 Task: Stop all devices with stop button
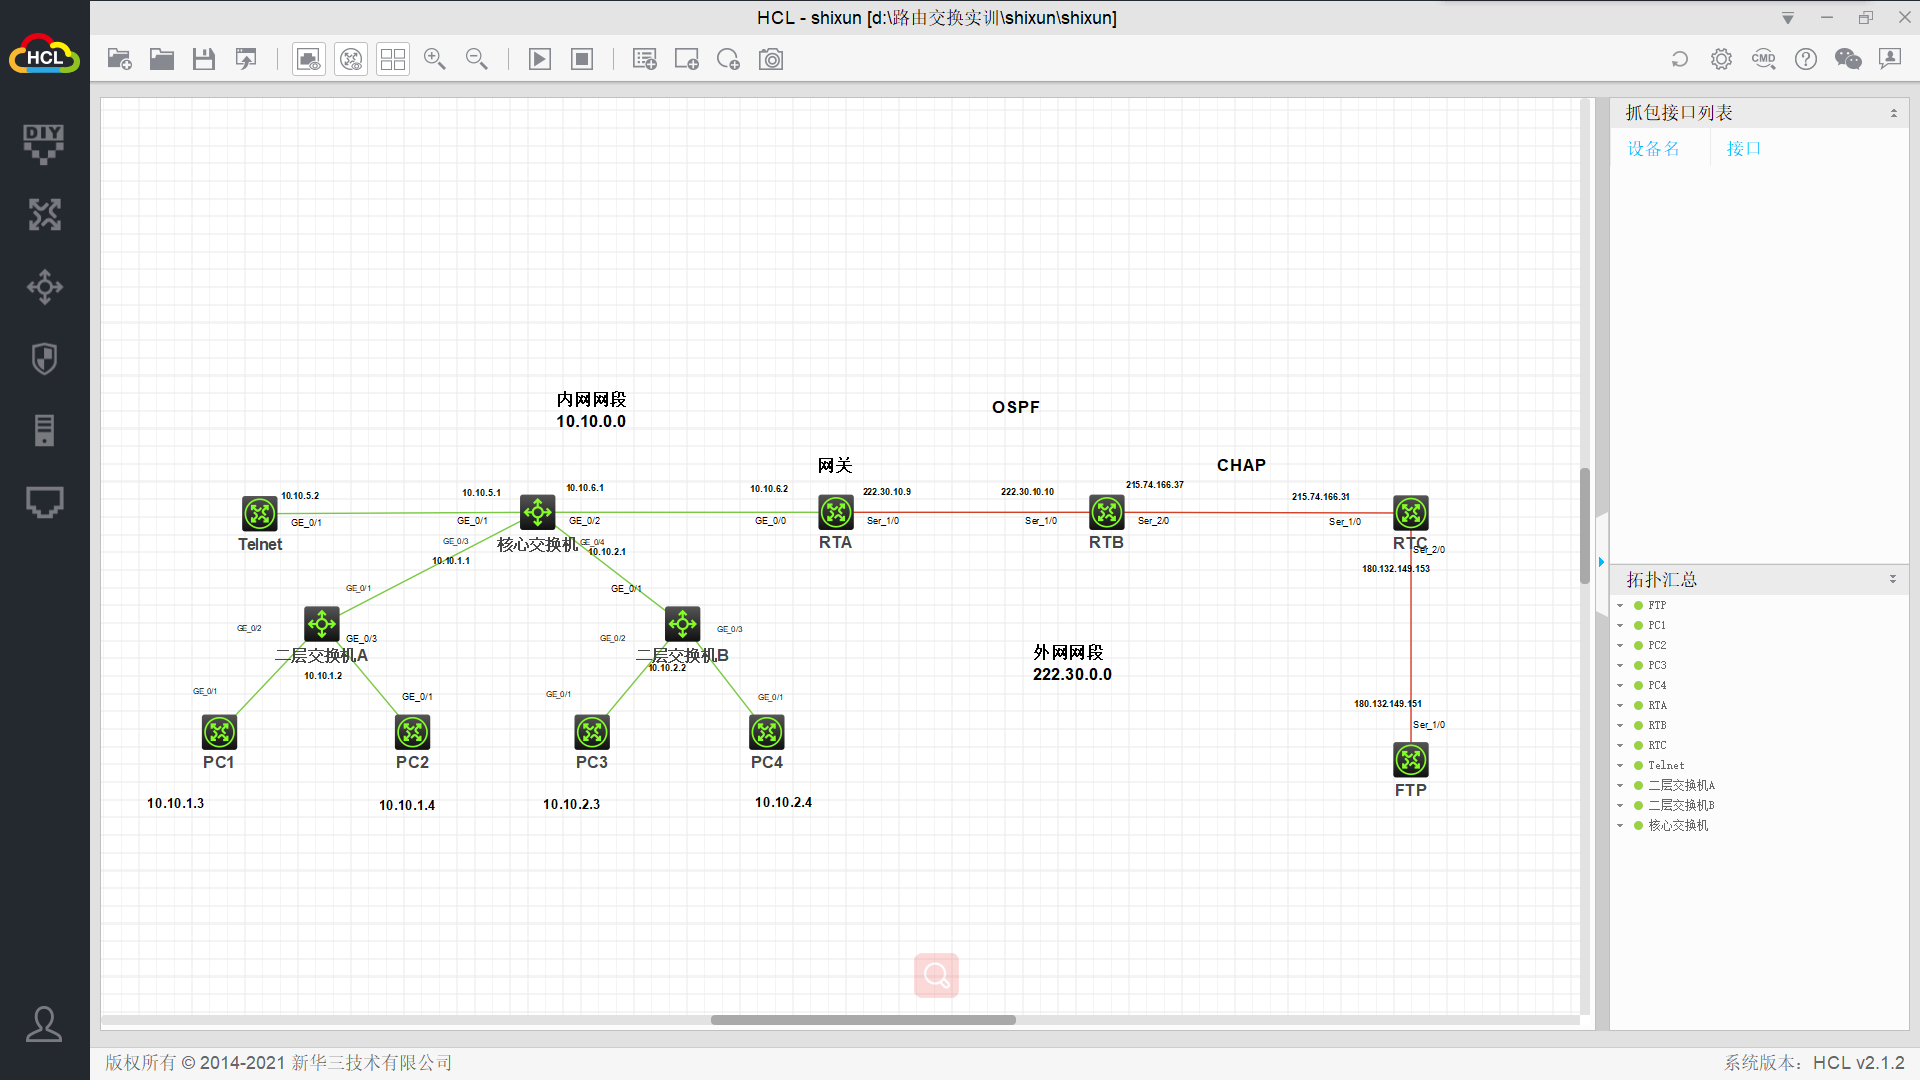(582, 59)
